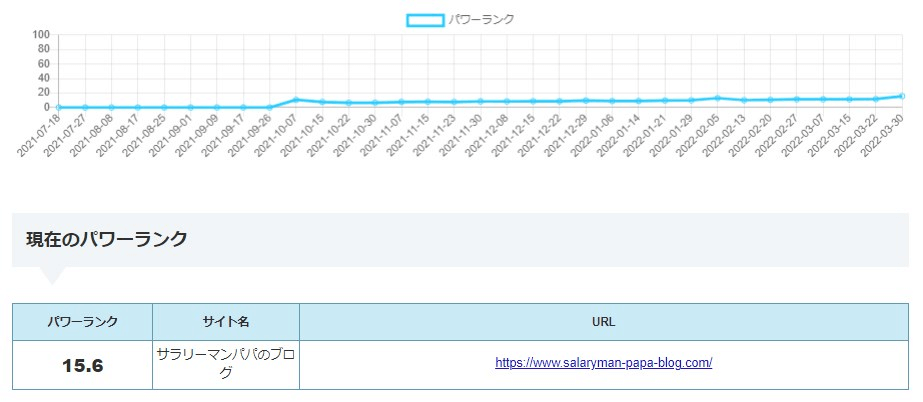Screen dimensions: 923x402
Task: Click the 2022-03-07 chart data point
Action: (823, 99)
